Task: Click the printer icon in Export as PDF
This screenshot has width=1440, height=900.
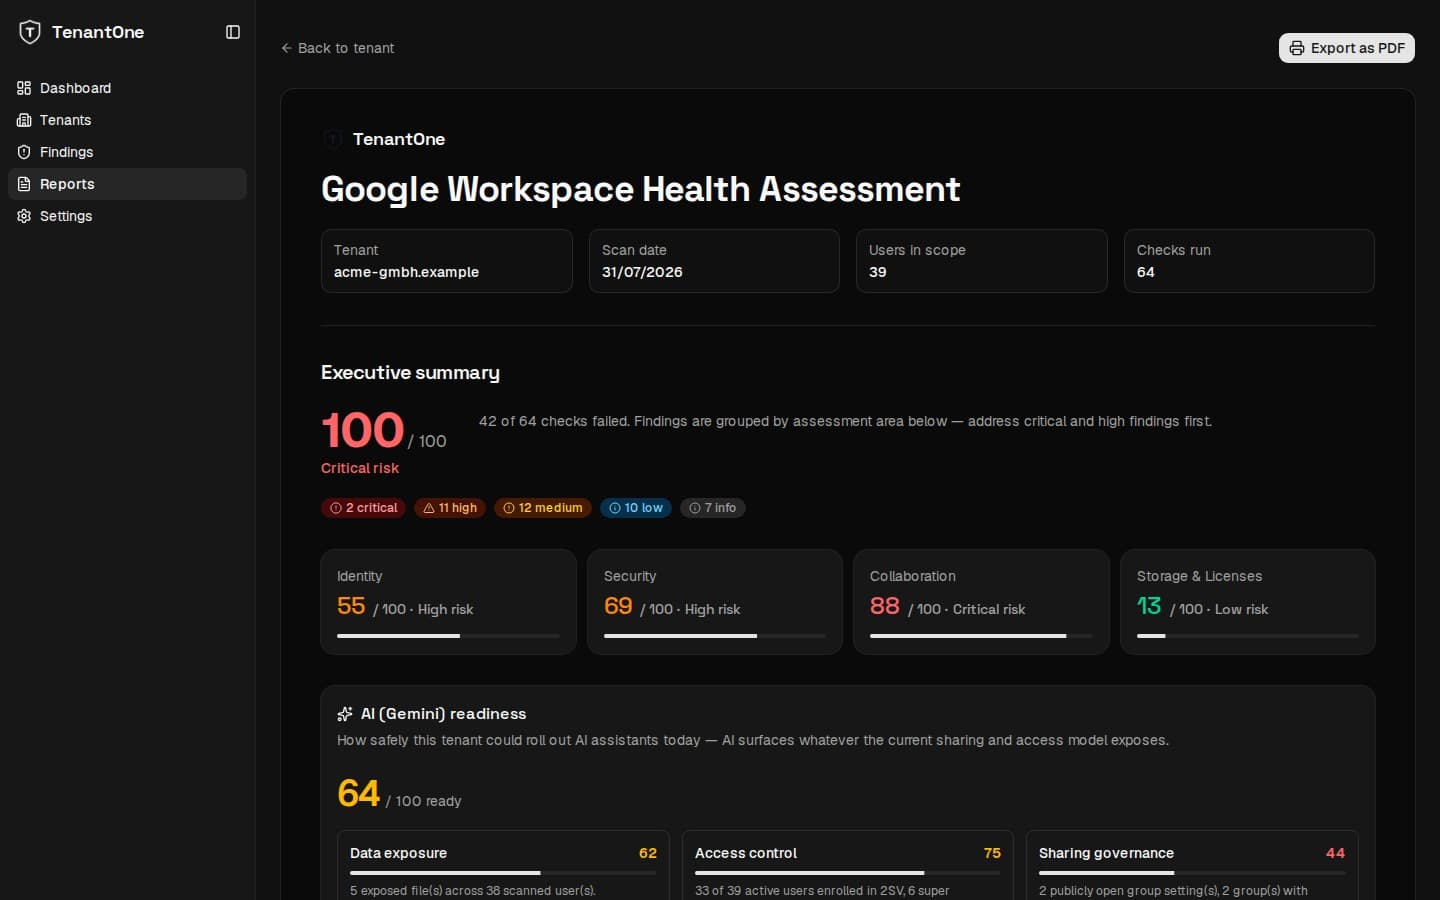Action: click(x=1297, y=48)
